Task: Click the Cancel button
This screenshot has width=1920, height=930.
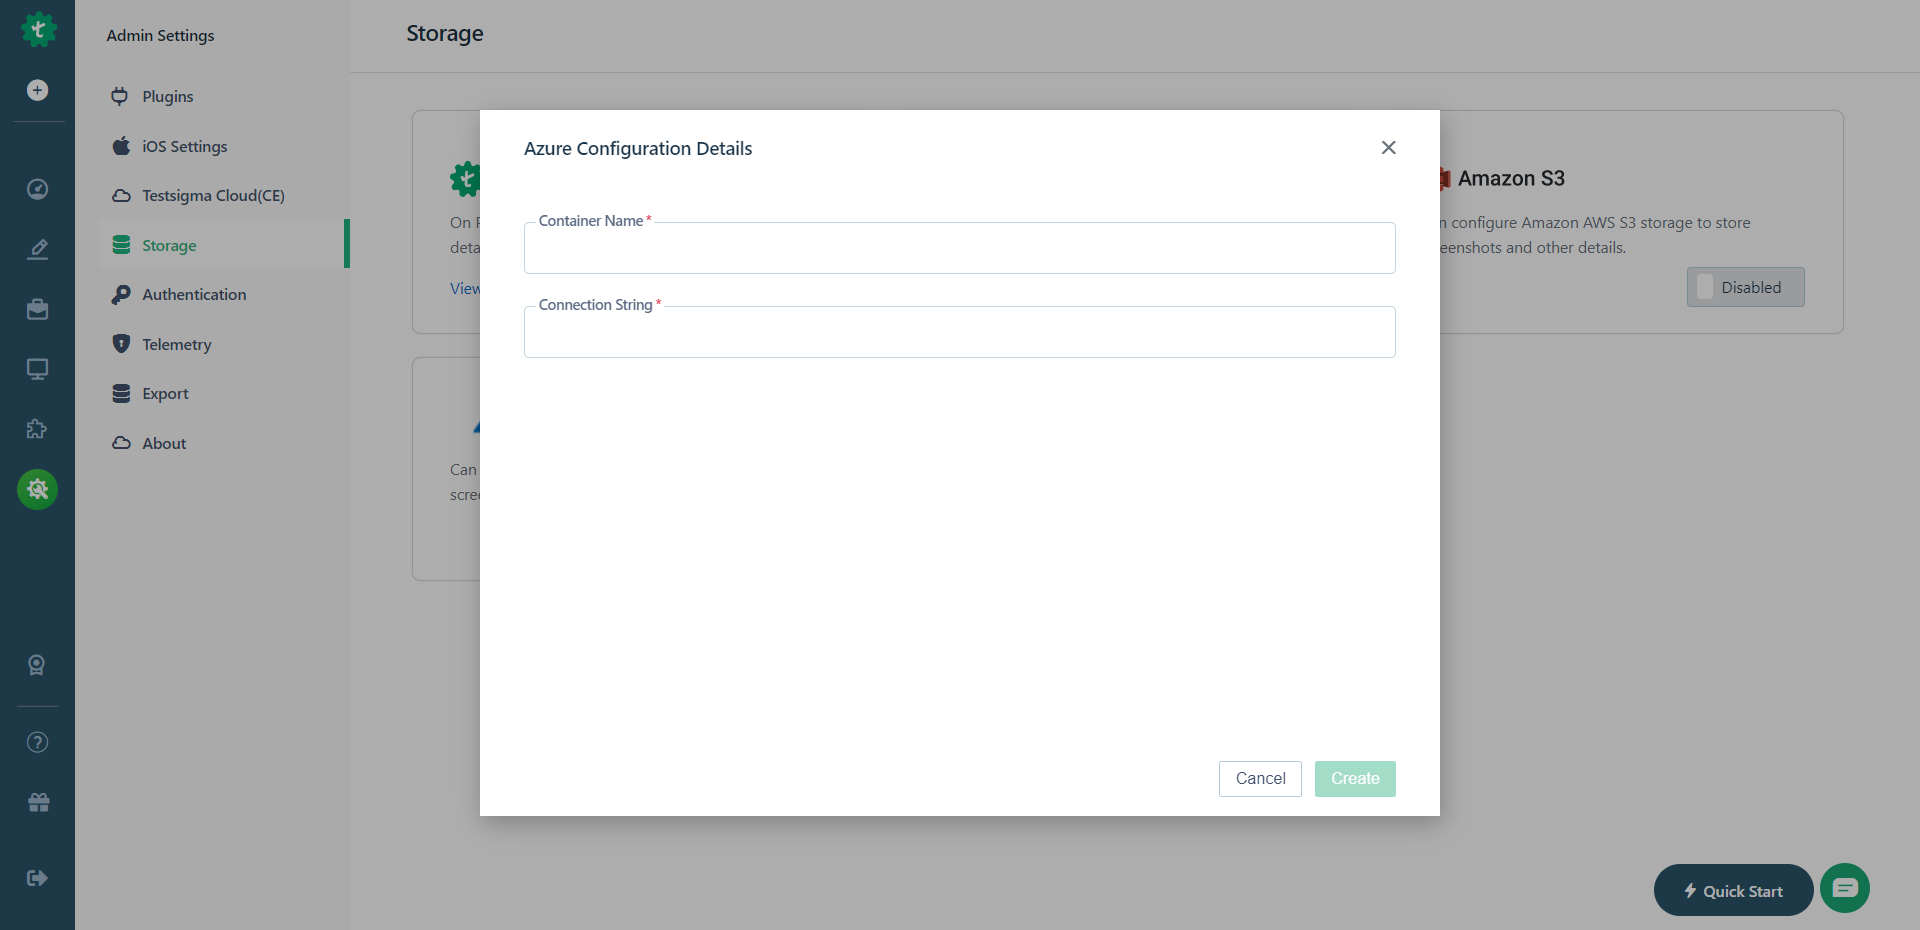Action: point(1260,779)
